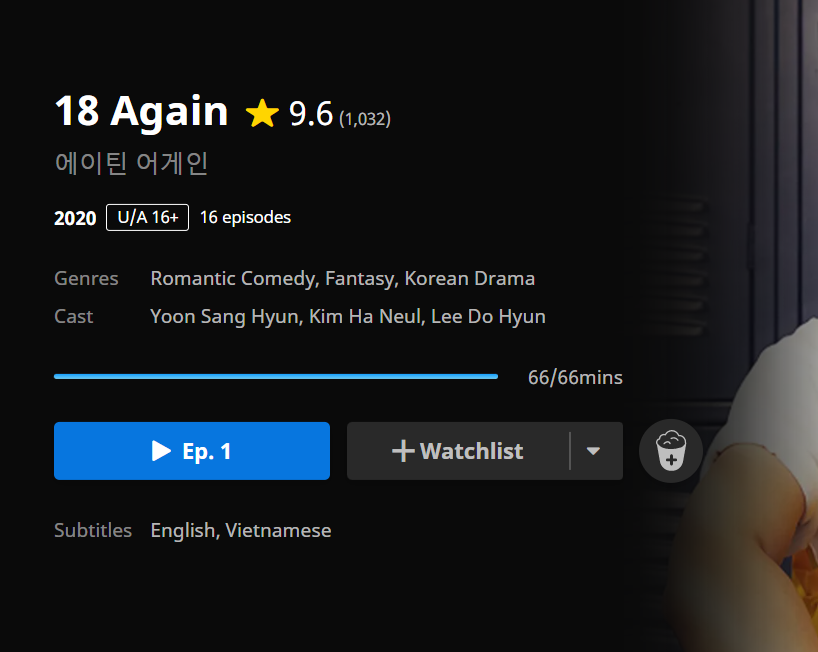
Task: Expand the Watchlist dropdown arrow
Action: [593, 451]
